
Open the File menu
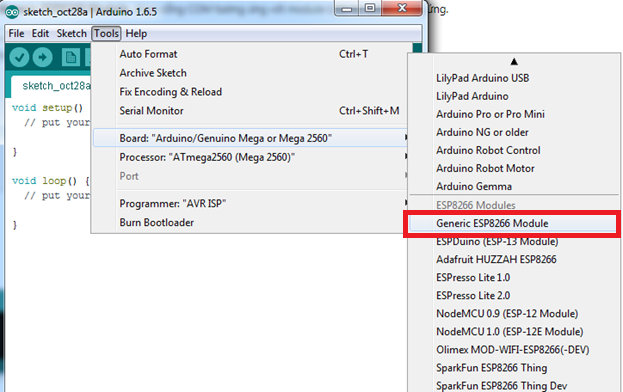[16, 33]
